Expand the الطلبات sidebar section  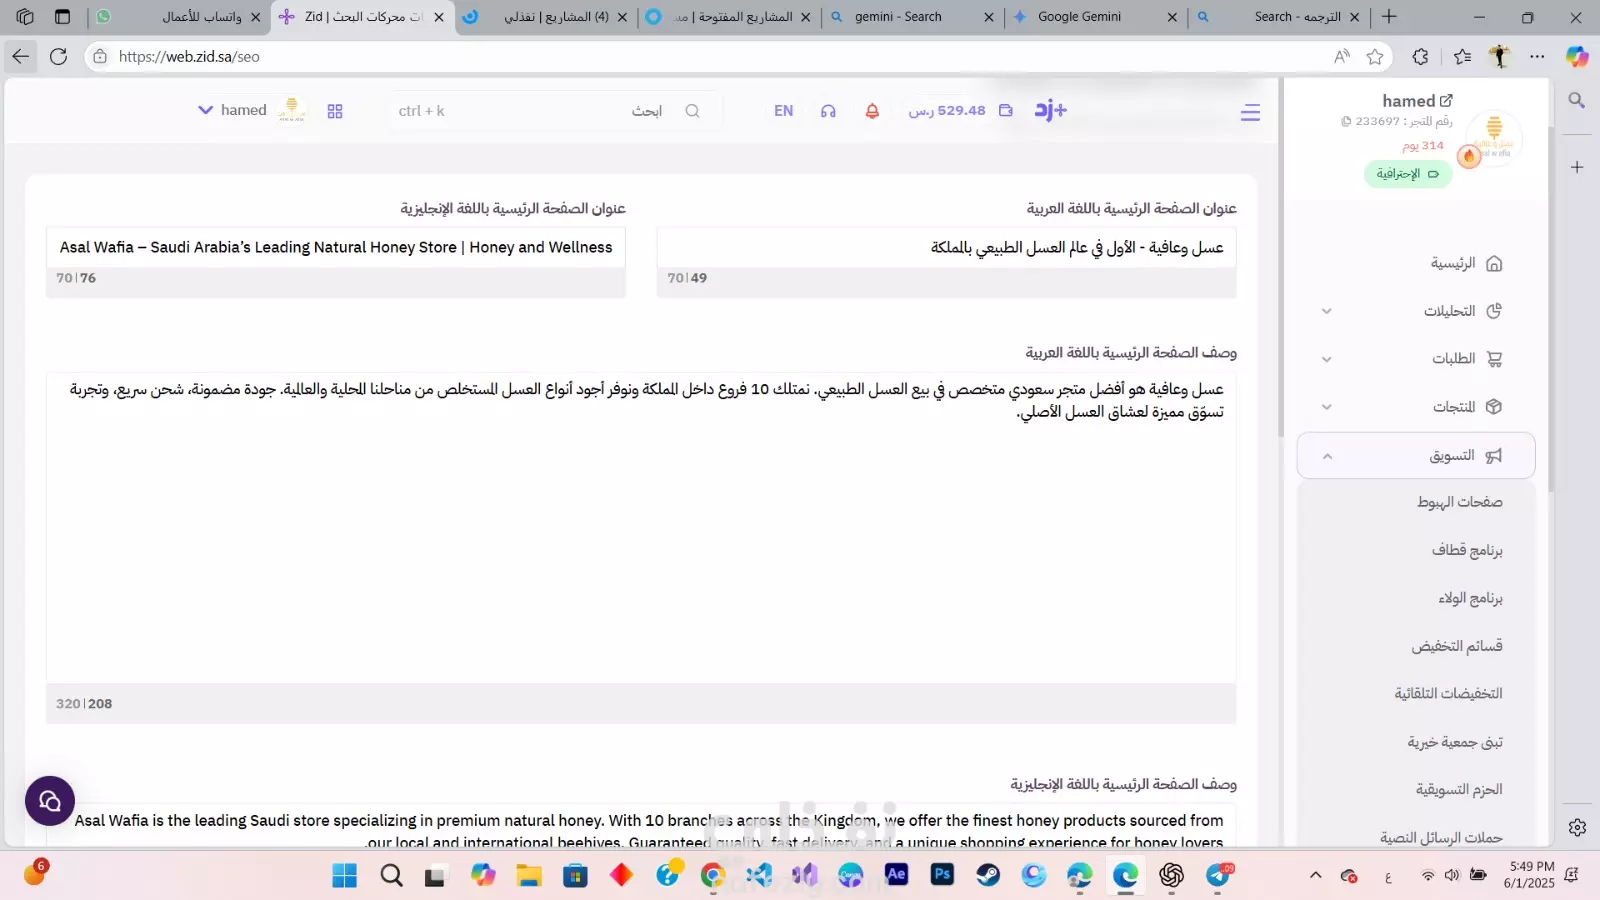(1326, 359)
